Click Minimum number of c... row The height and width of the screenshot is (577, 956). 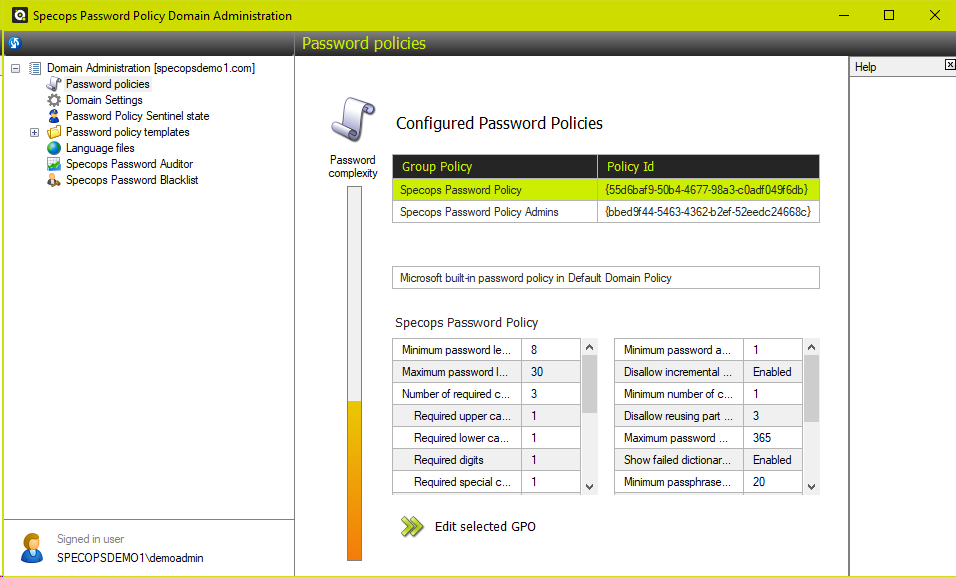click(x=708, y=393)
